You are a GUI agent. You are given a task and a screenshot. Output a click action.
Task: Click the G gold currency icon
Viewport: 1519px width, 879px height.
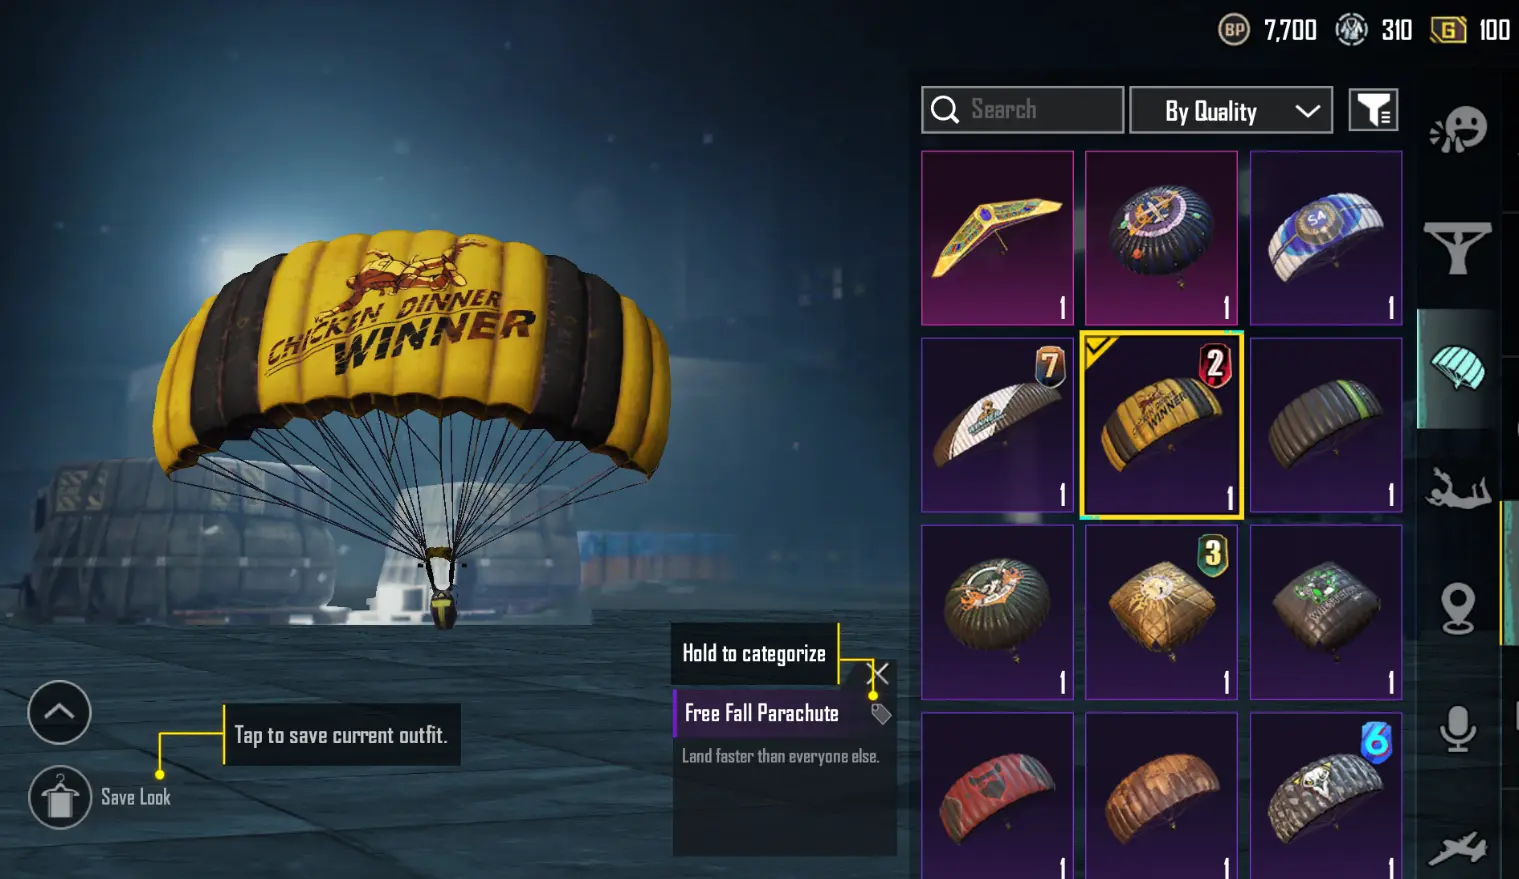pyautogui.click(x=1448, y=30)
